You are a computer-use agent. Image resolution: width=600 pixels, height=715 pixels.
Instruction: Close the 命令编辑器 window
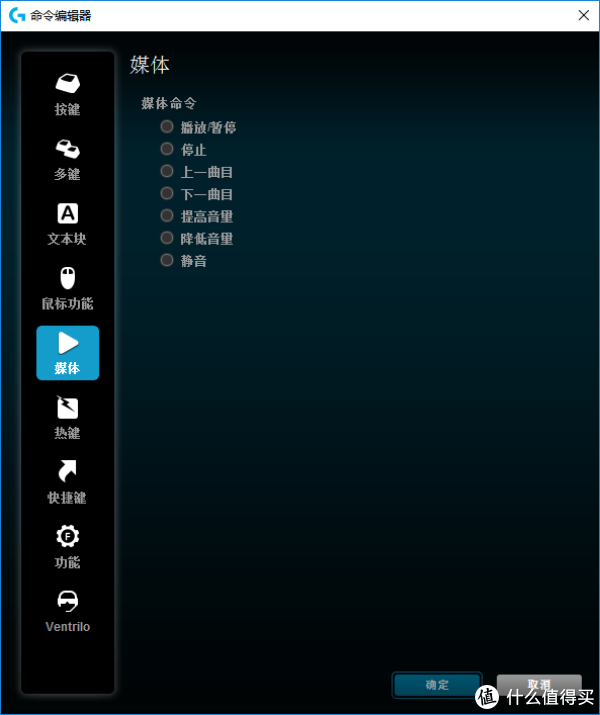[584, 16]
